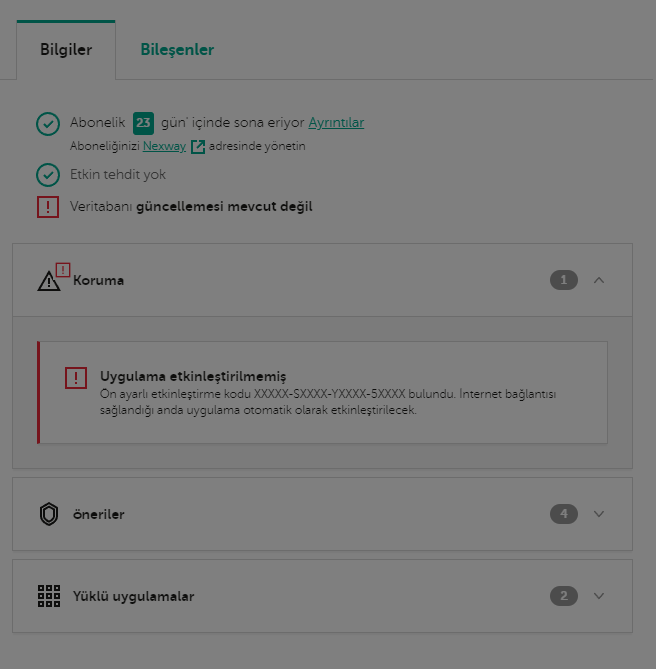Screen dimensions: 656x669
Task: Collapse the Koruma section chevron
Action: point(599,280)
